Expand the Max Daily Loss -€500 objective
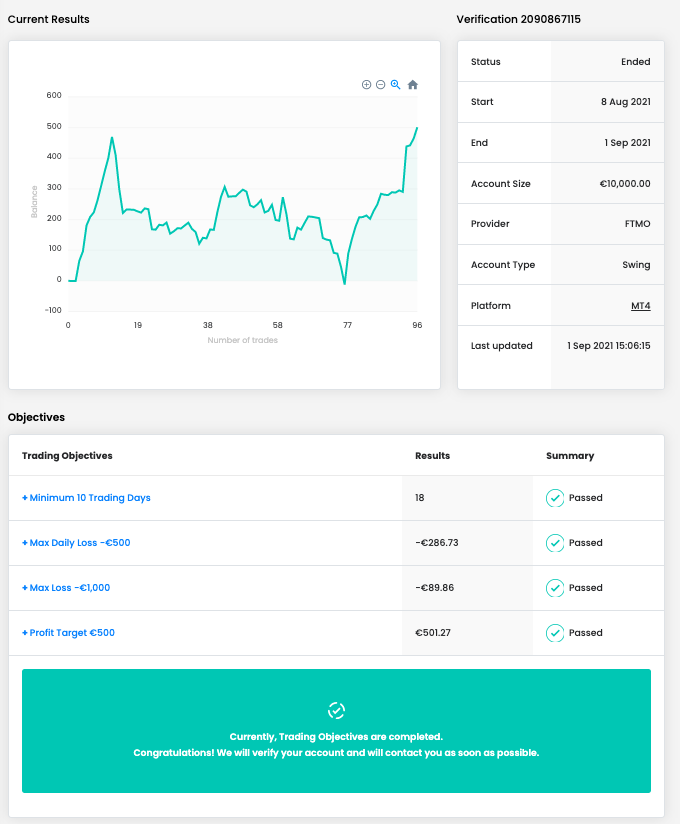This screenshot has width=680, height=824. pos(76,543)
